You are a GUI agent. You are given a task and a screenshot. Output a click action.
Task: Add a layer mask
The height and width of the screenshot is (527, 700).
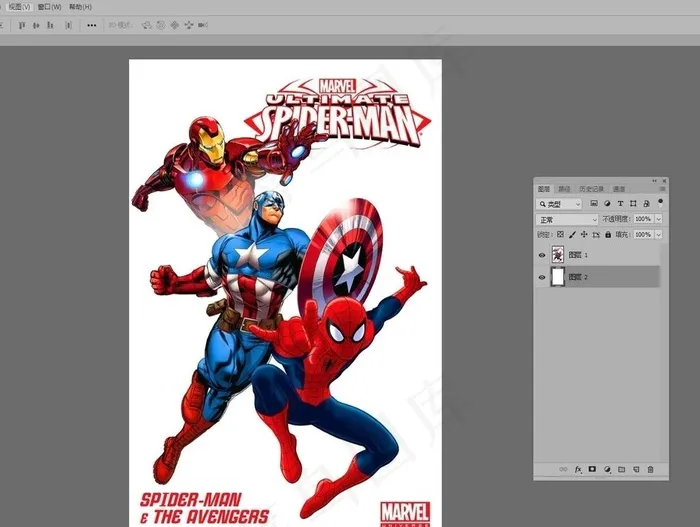(x=592, y=469)
